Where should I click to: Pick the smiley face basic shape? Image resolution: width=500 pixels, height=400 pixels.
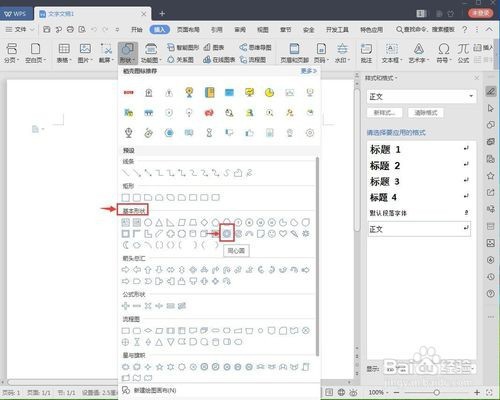click(272, 234)
